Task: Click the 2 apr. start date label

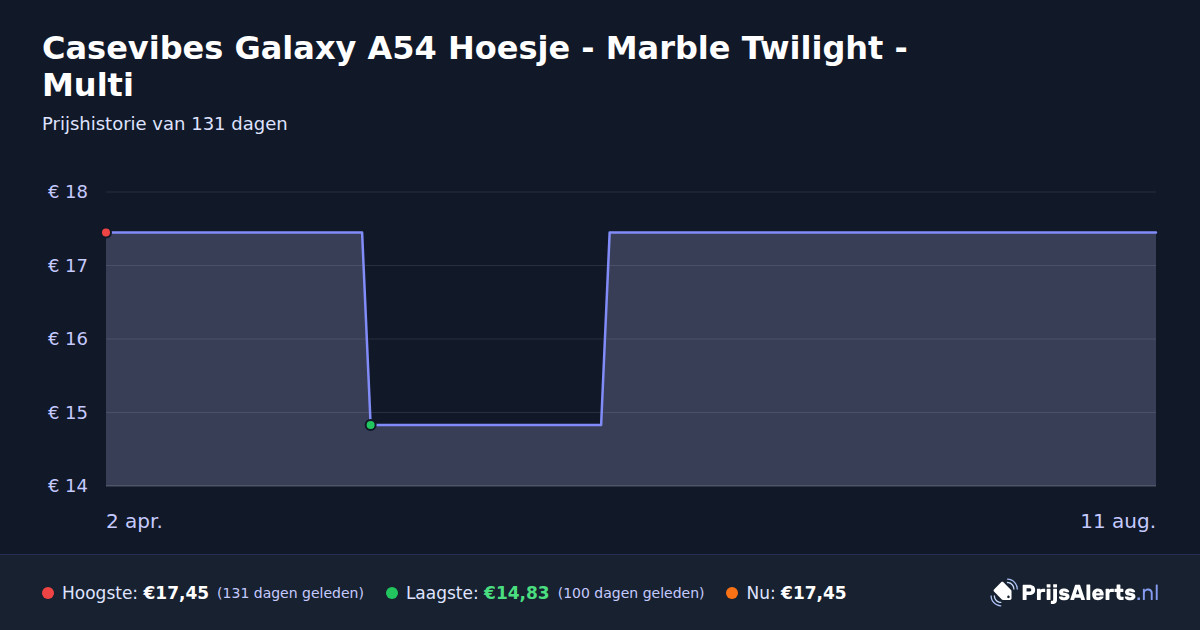Action: 134,522
